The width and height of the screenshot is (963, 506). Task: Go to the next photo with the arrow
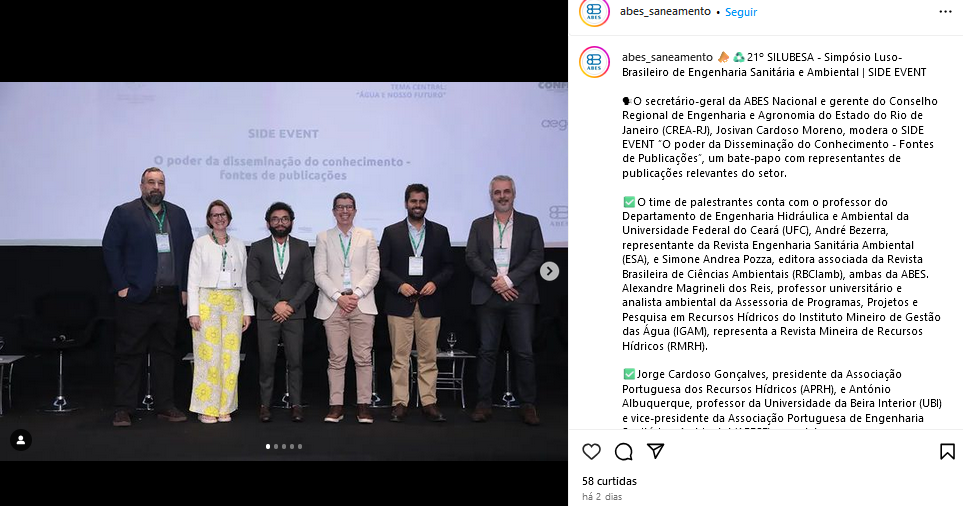pos(549,271)
